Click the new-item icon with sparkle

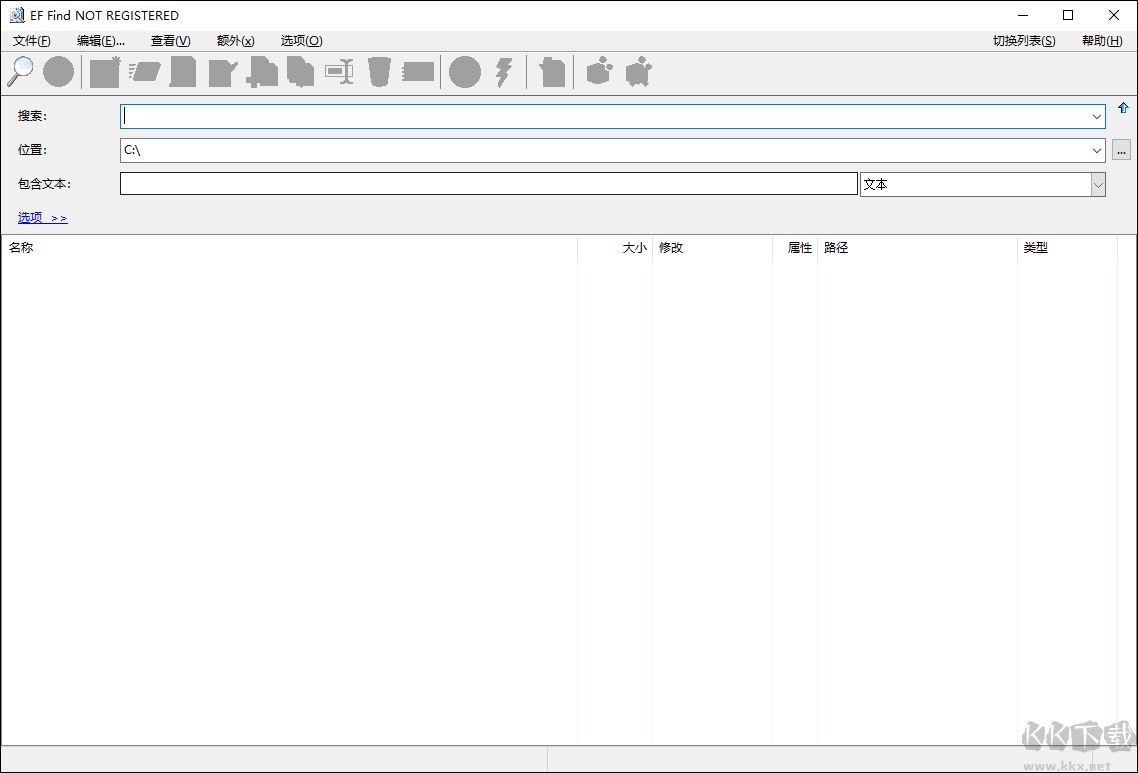point(105,72)
